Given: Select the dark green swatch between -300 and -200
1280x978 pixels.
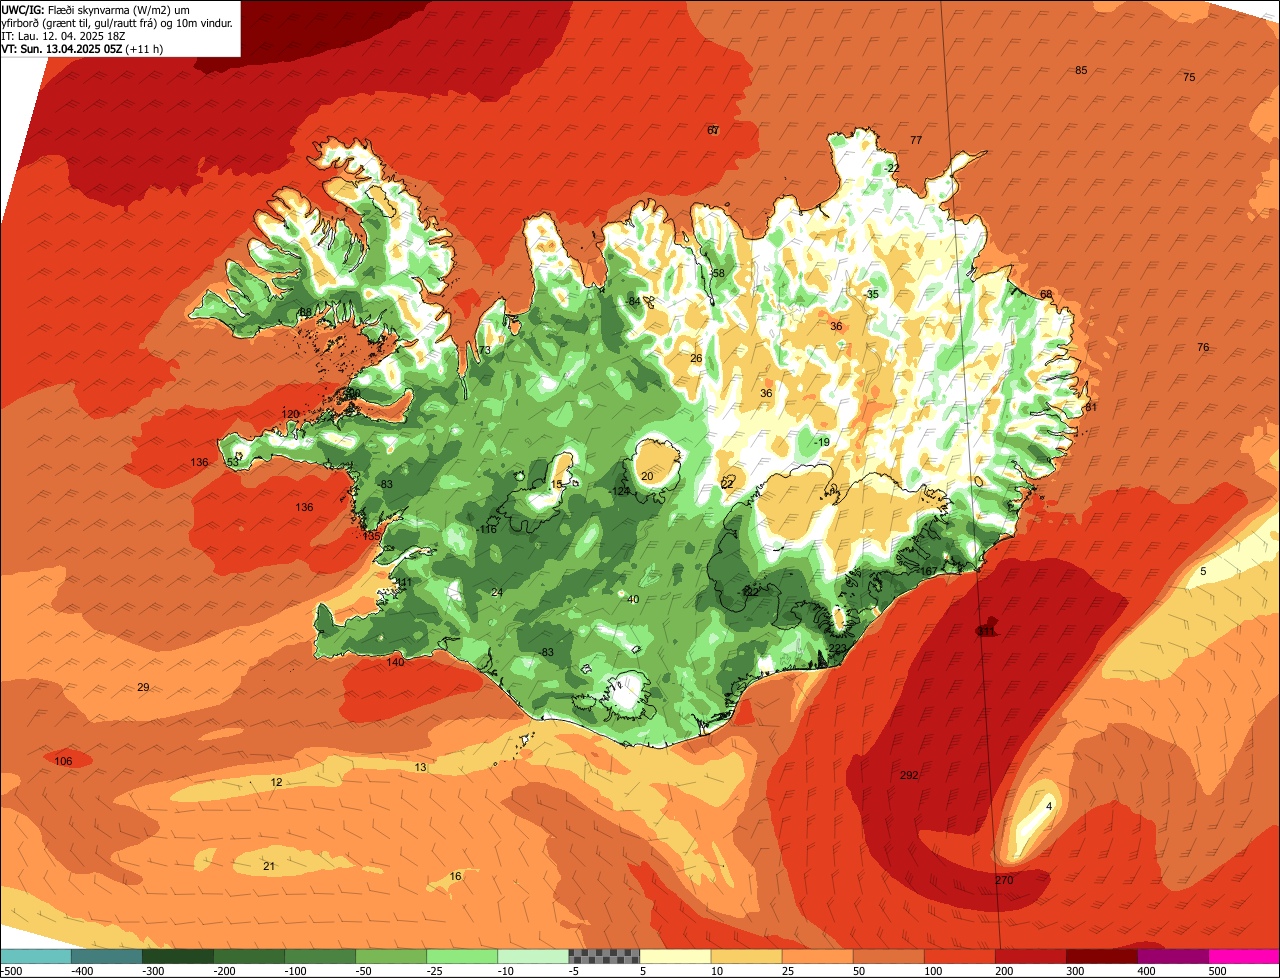Looking at the screenshot, I should [x=178, y=956].
